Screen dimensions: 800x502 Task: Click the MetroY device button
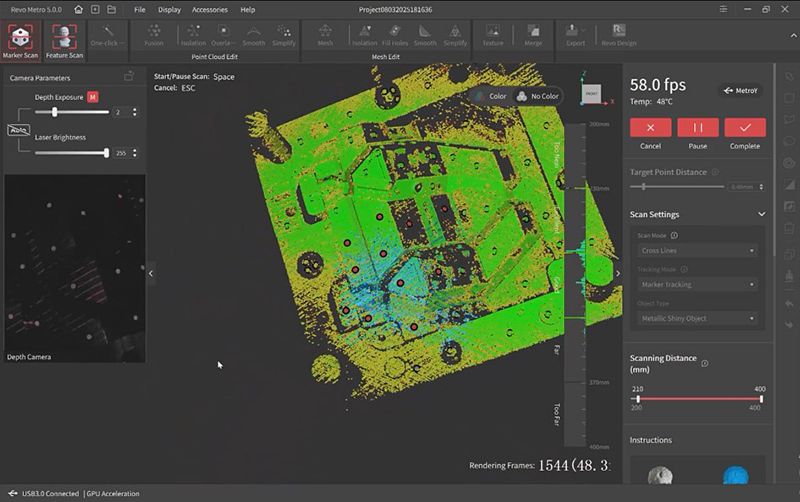coord(741,90)
